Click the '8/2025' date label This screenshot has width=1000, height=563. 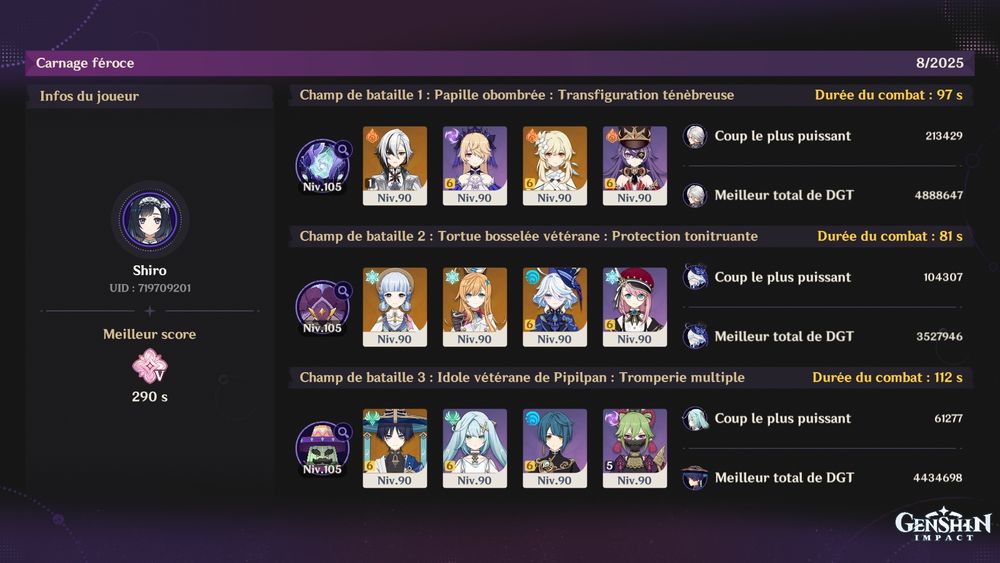click(940, 62)
